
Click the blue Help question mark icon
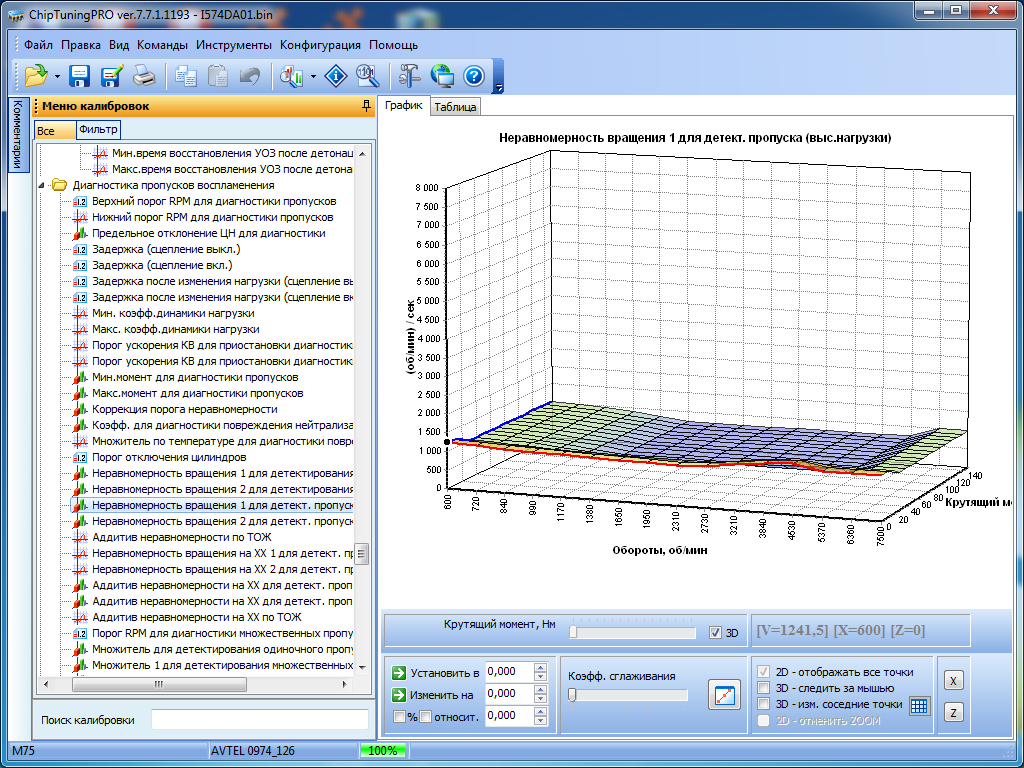(x=473, y=76)
